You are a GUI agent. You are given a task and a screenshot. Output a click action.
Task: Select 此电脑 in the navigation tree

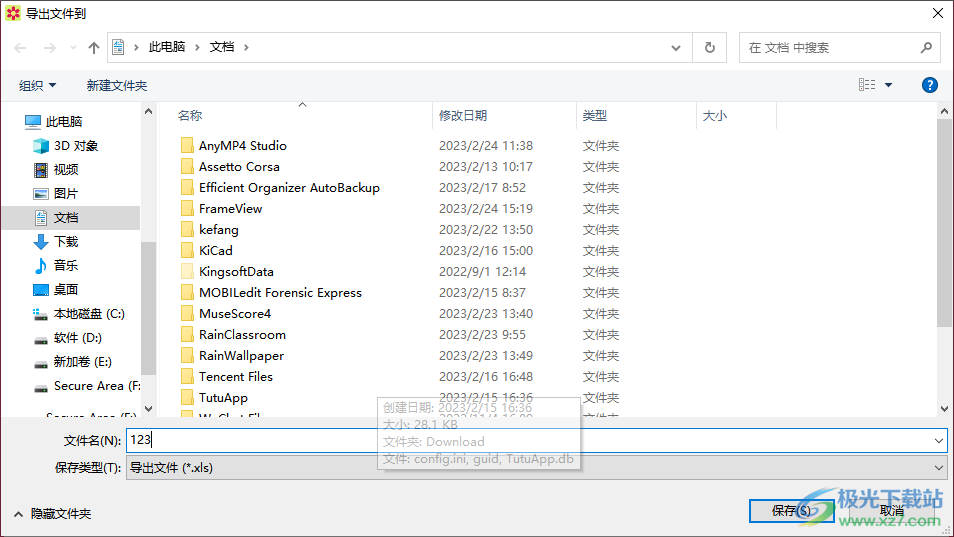[54, 122]
